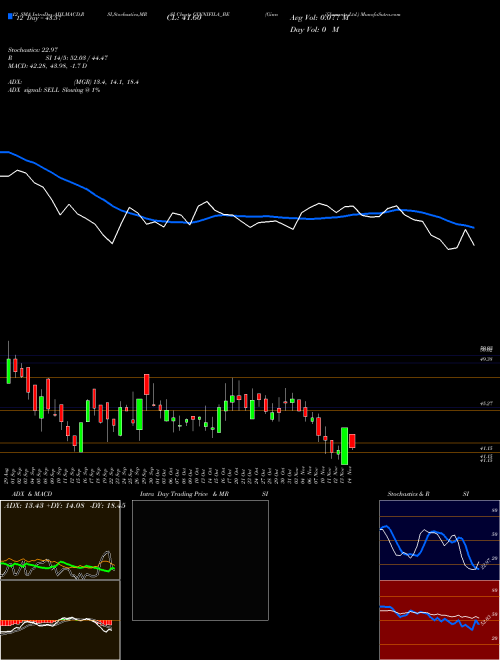Click the large green candle near chart end
The height and width of the screenshot is (660, 500).
(x=344, y=446)
